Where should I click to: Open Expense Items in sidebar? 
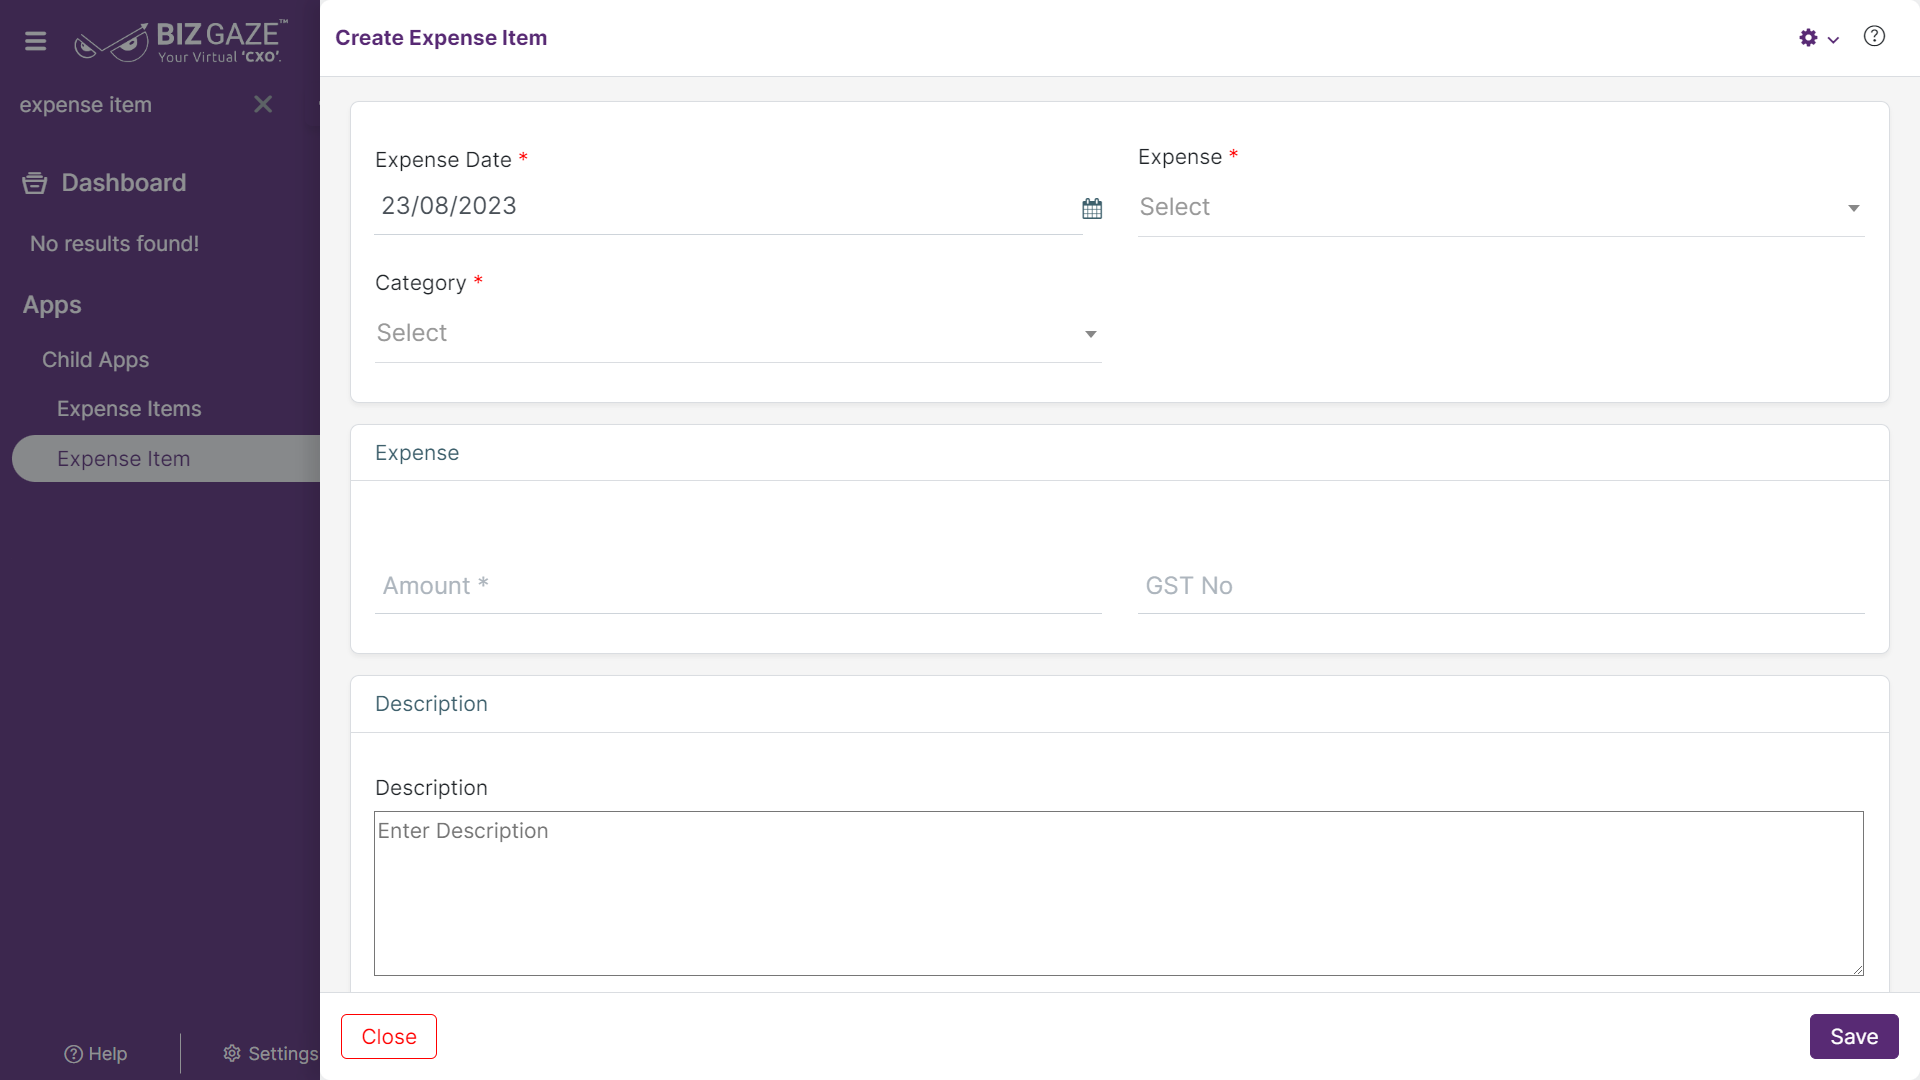click(129, 409)
